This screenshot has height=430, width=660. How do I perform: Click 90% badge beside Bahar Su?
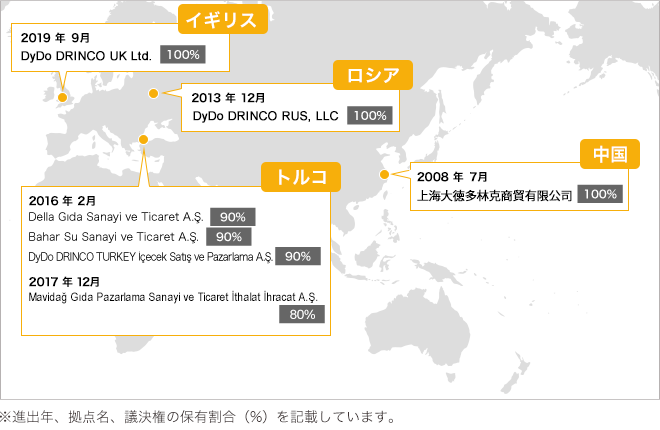click(229, 237)
